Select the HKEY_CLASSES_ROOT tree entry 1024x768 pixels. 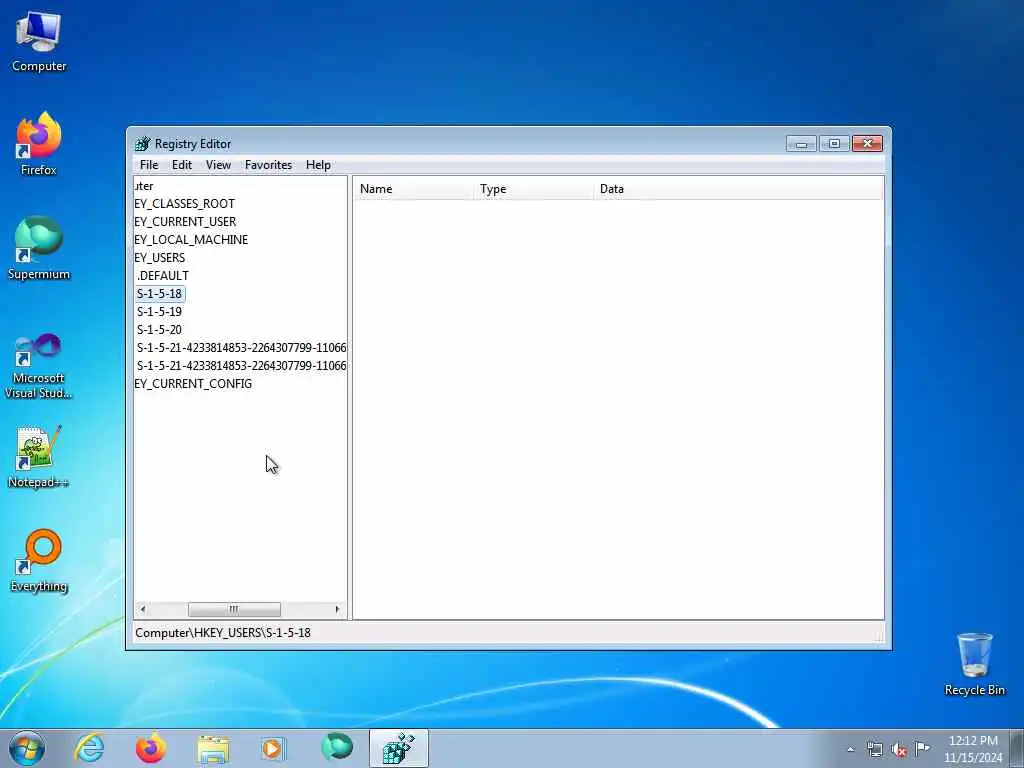(x=185, y=204)
